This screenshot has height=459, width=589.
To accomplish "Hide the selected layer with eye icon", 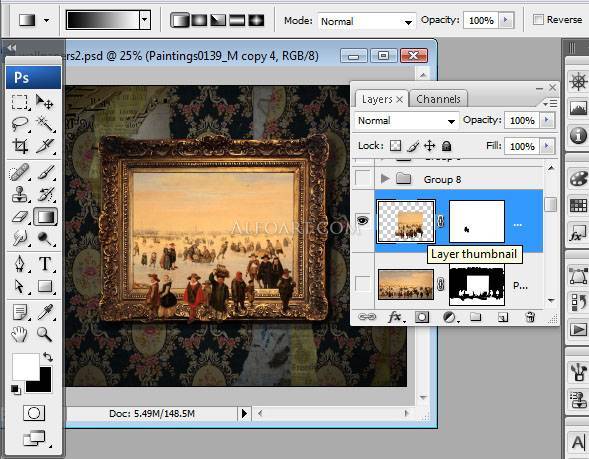I will 362,220.
